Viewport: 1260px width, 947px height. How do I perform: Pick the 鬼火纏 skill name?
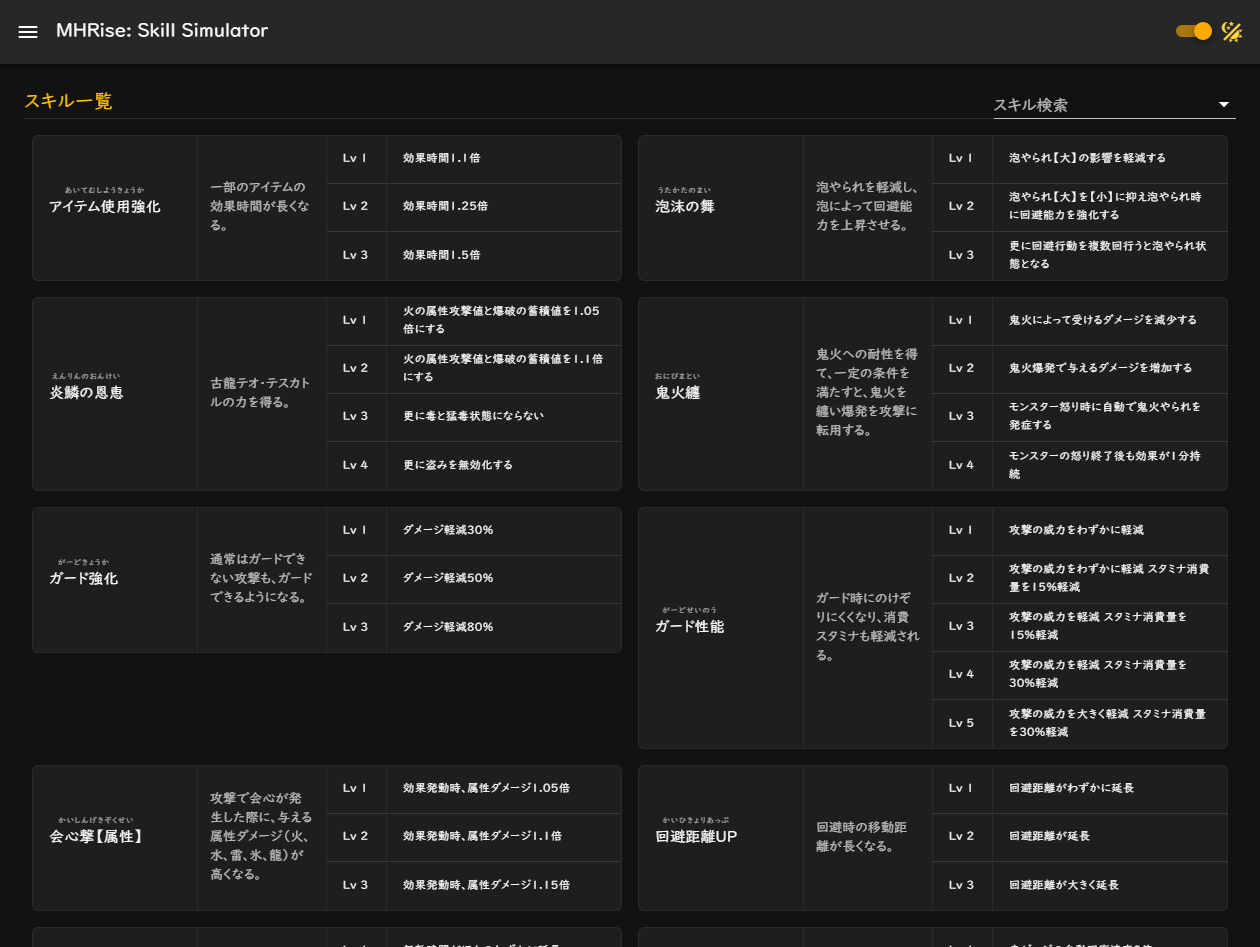click(677, 393)
